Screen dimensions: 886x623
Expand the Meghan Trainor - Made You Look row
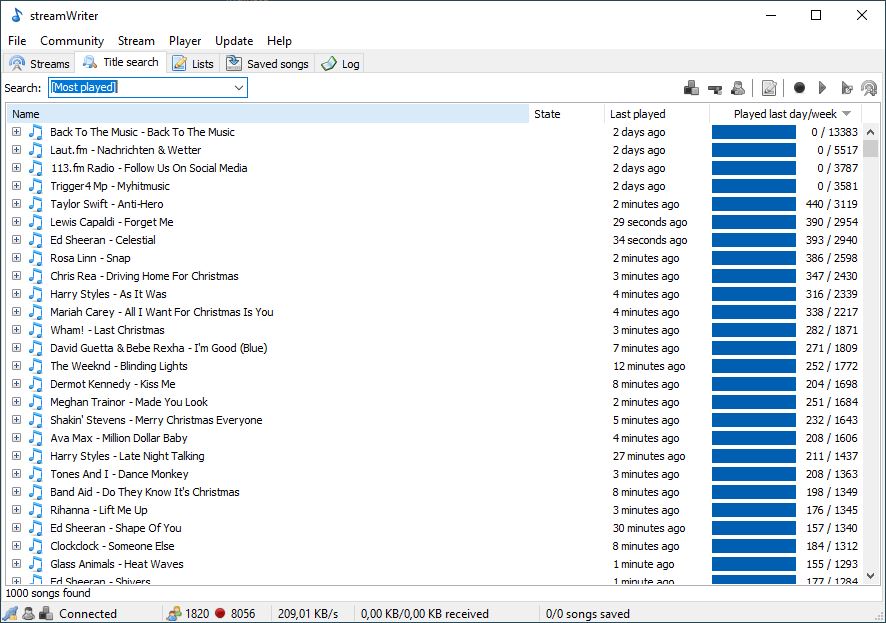(x=16, y=402)
